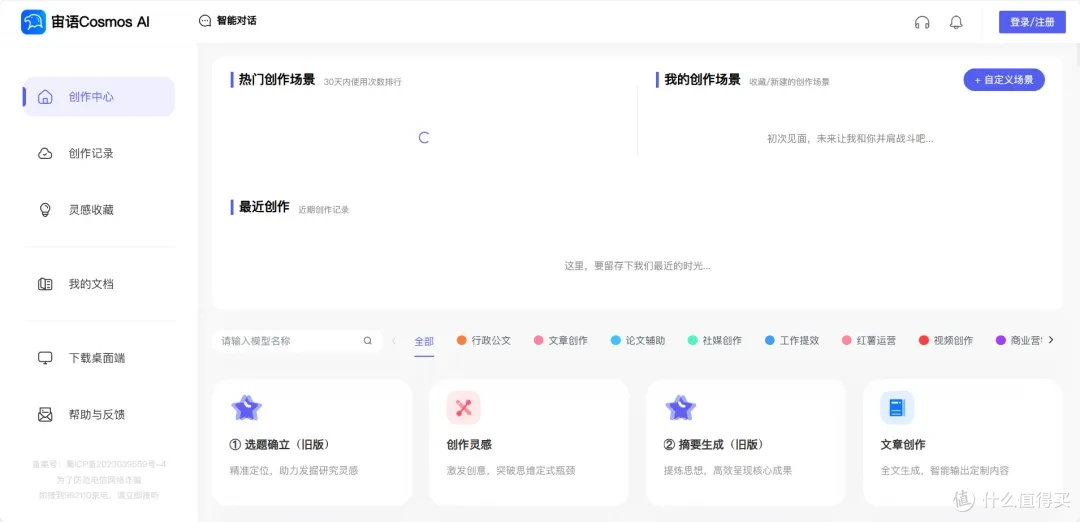
Task: Select the 工作提效 category tab
Action: point(792,340)
